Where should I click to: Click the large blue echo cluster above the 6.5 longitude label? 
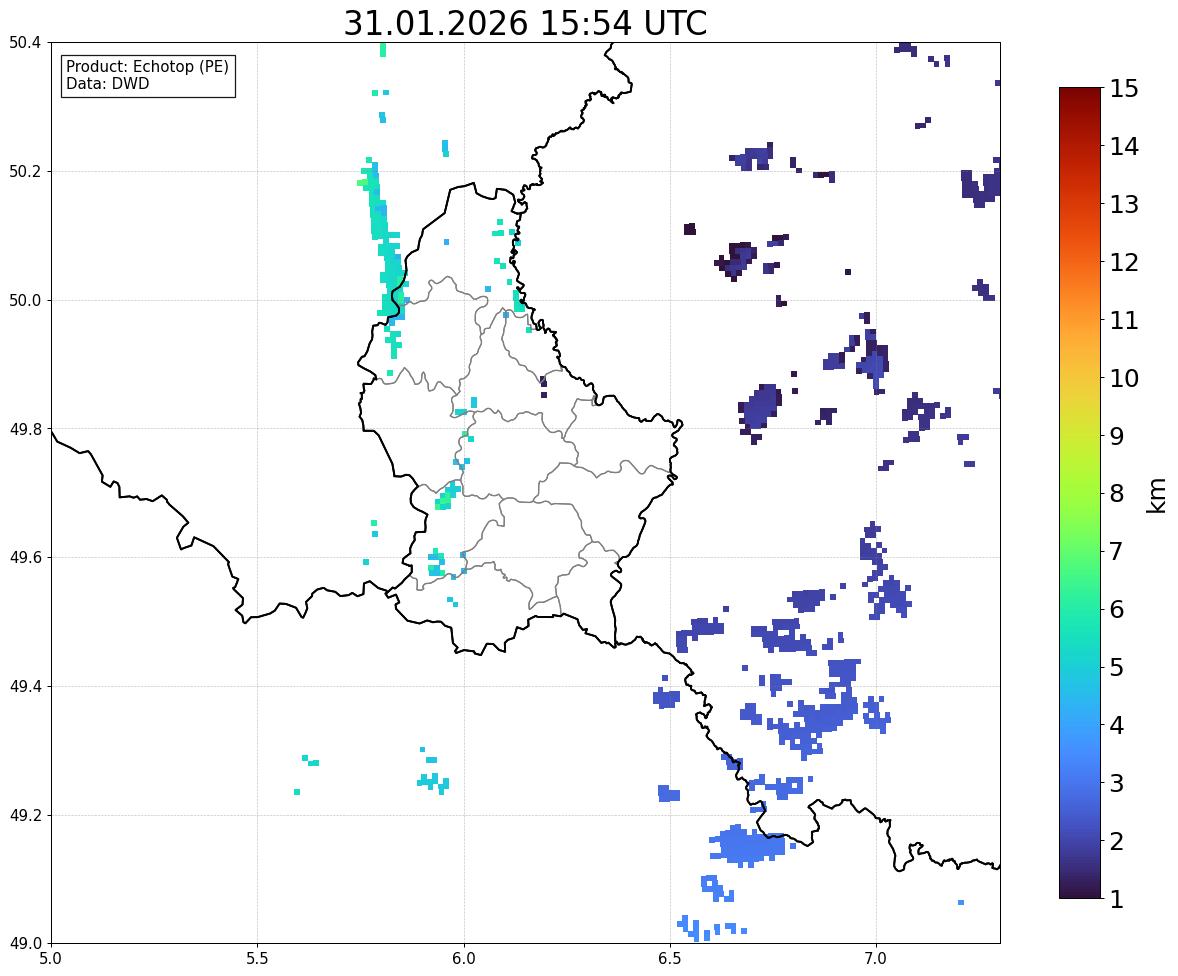(748, 845)
